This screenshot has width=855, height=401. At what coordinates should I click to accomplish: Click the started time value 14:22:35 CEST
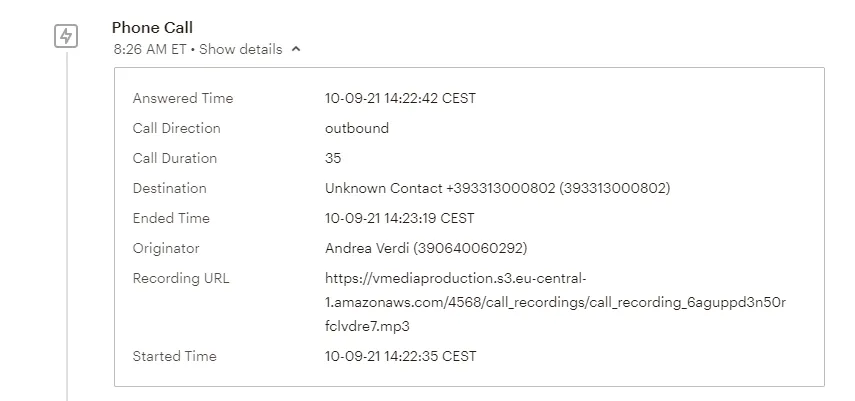pos(400,356)
